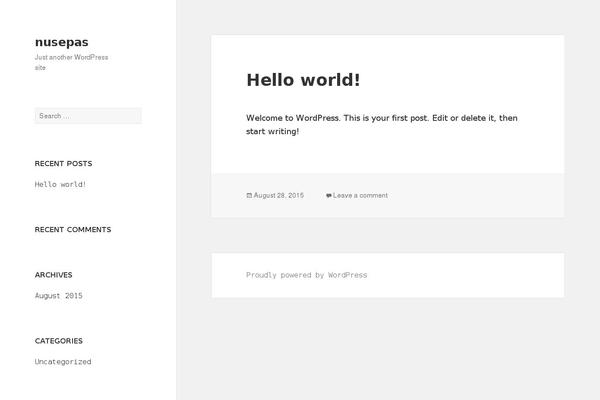Open the Uncategorized category link

point(62,362)
